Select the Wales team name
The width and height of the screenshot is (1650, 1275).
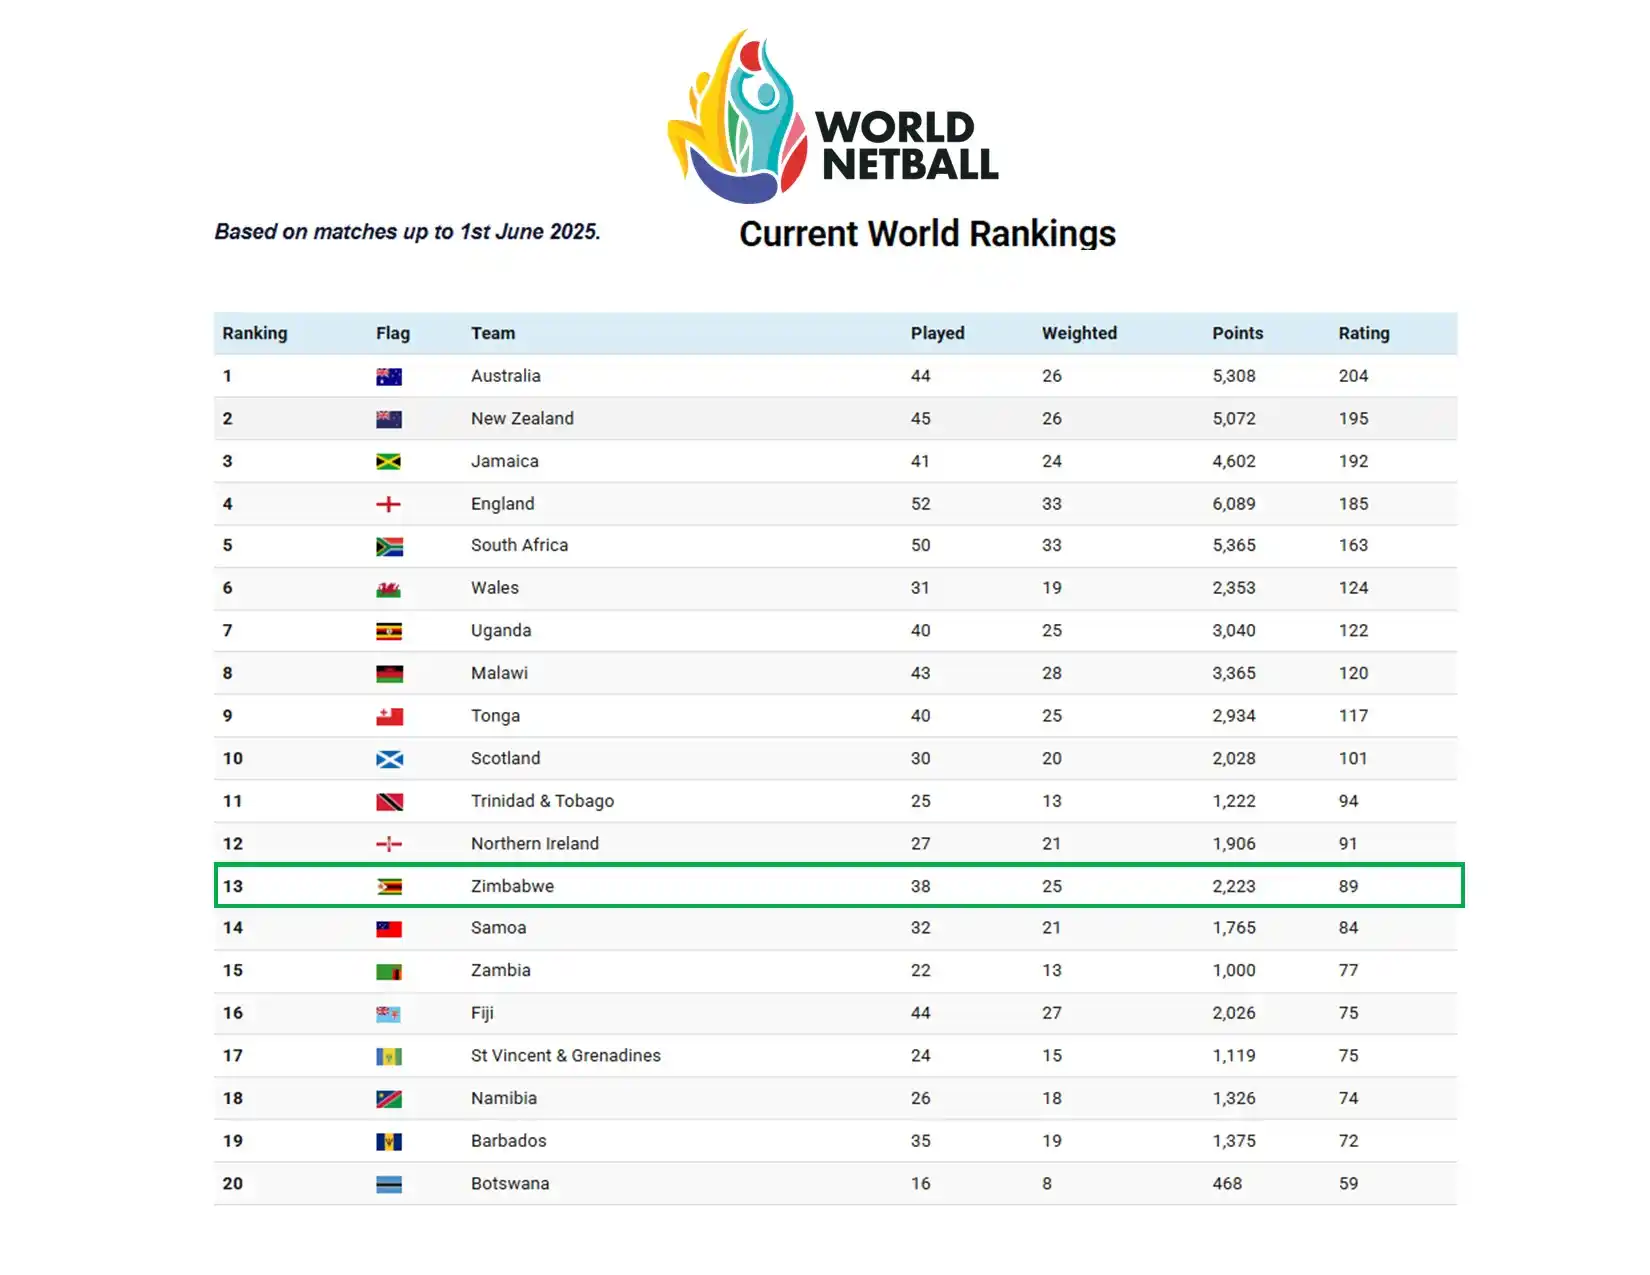(x=494, y=588)
